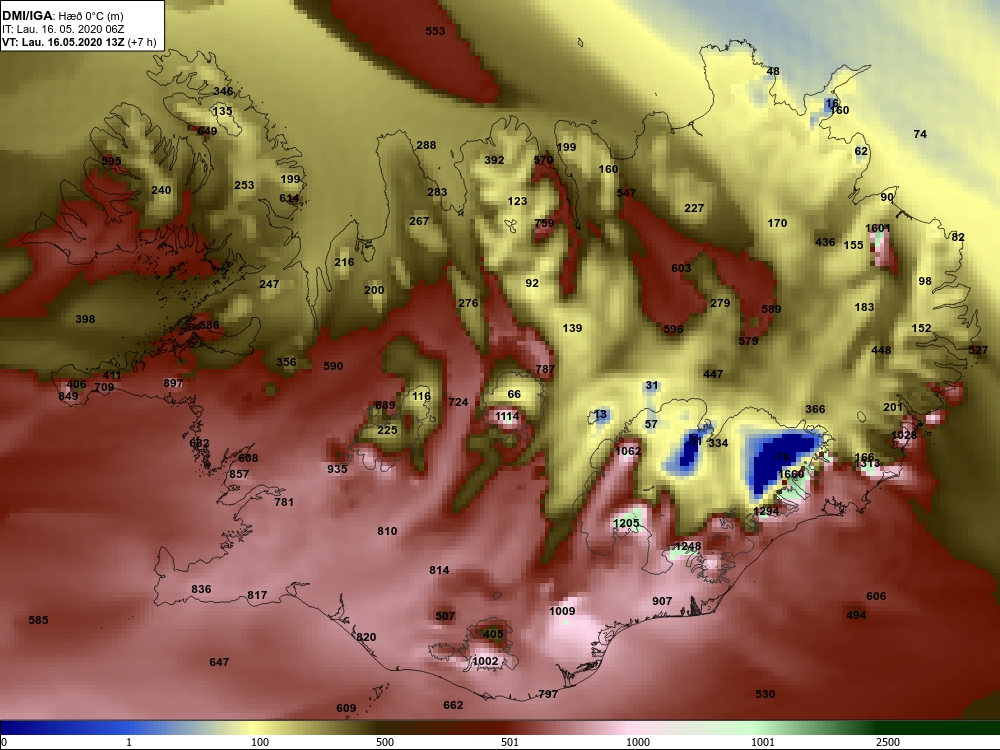Click the map value '547'

(626, 193)
